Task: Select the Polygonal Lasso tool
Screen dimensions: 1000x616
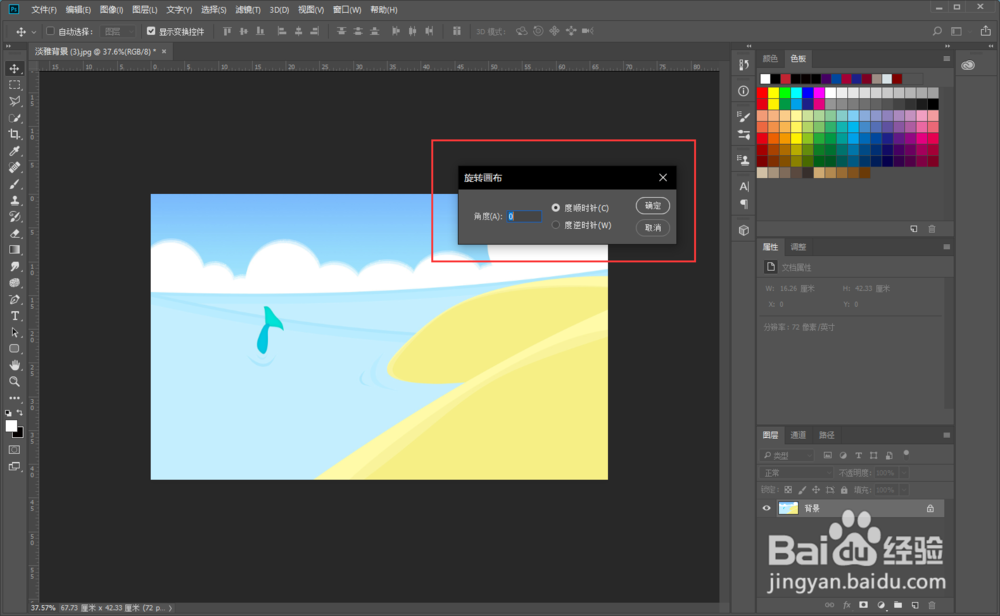Action: click(14, 101)
